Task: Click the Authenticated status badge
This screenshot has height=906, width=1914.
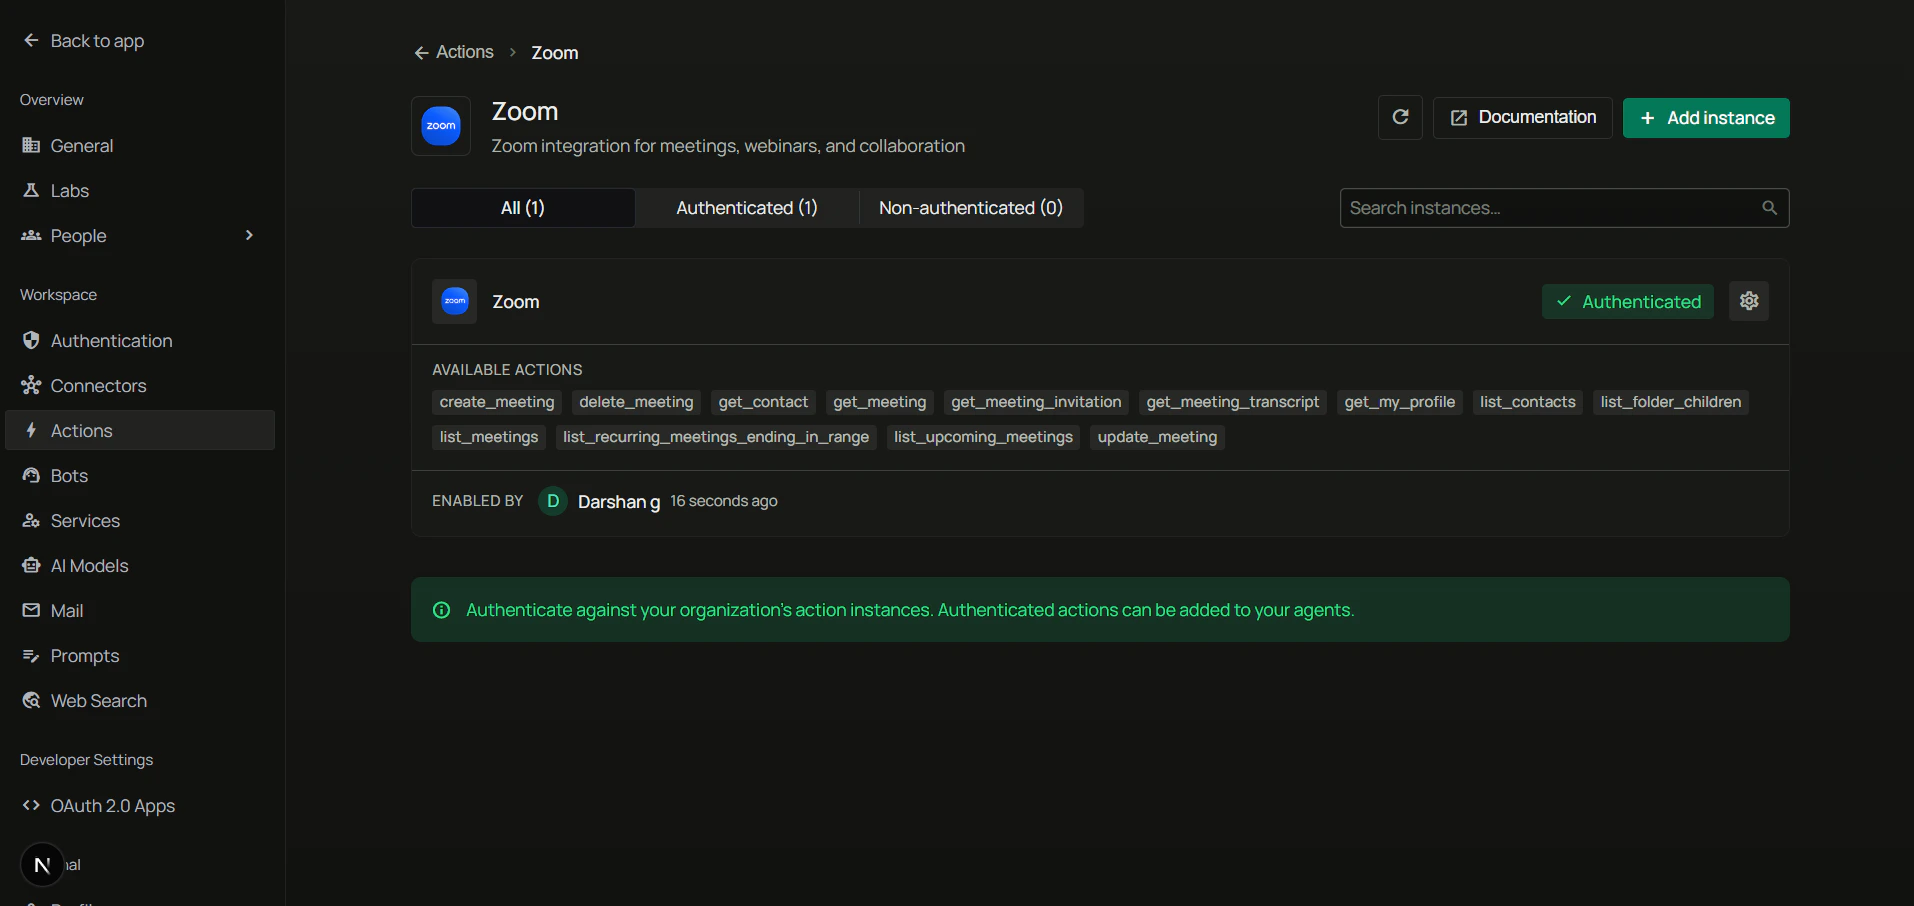Action: point(1628,301)
